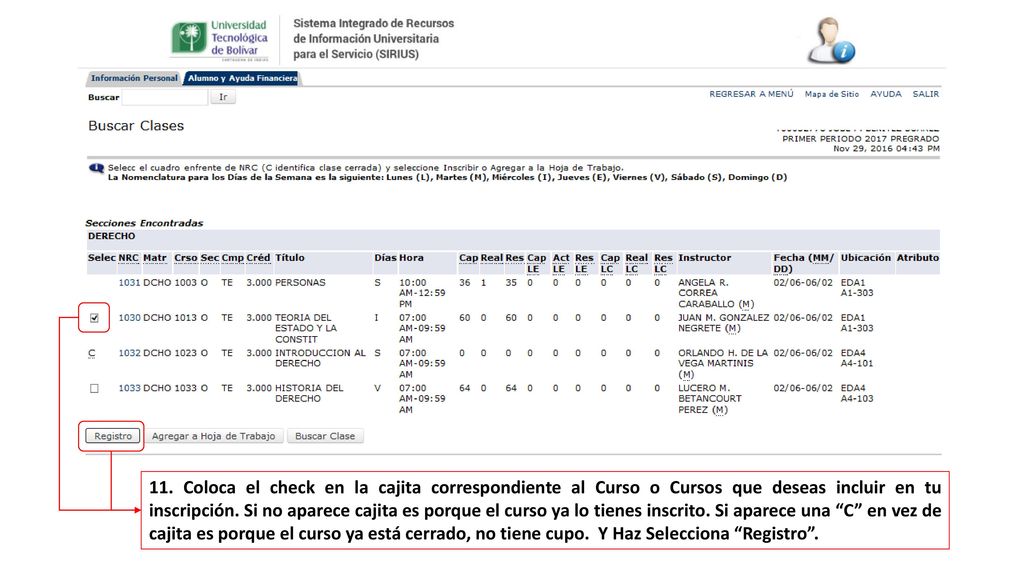
Task: Click PRIMER PERIODO 2017 PREGRADO text
Action: [860, 139]
